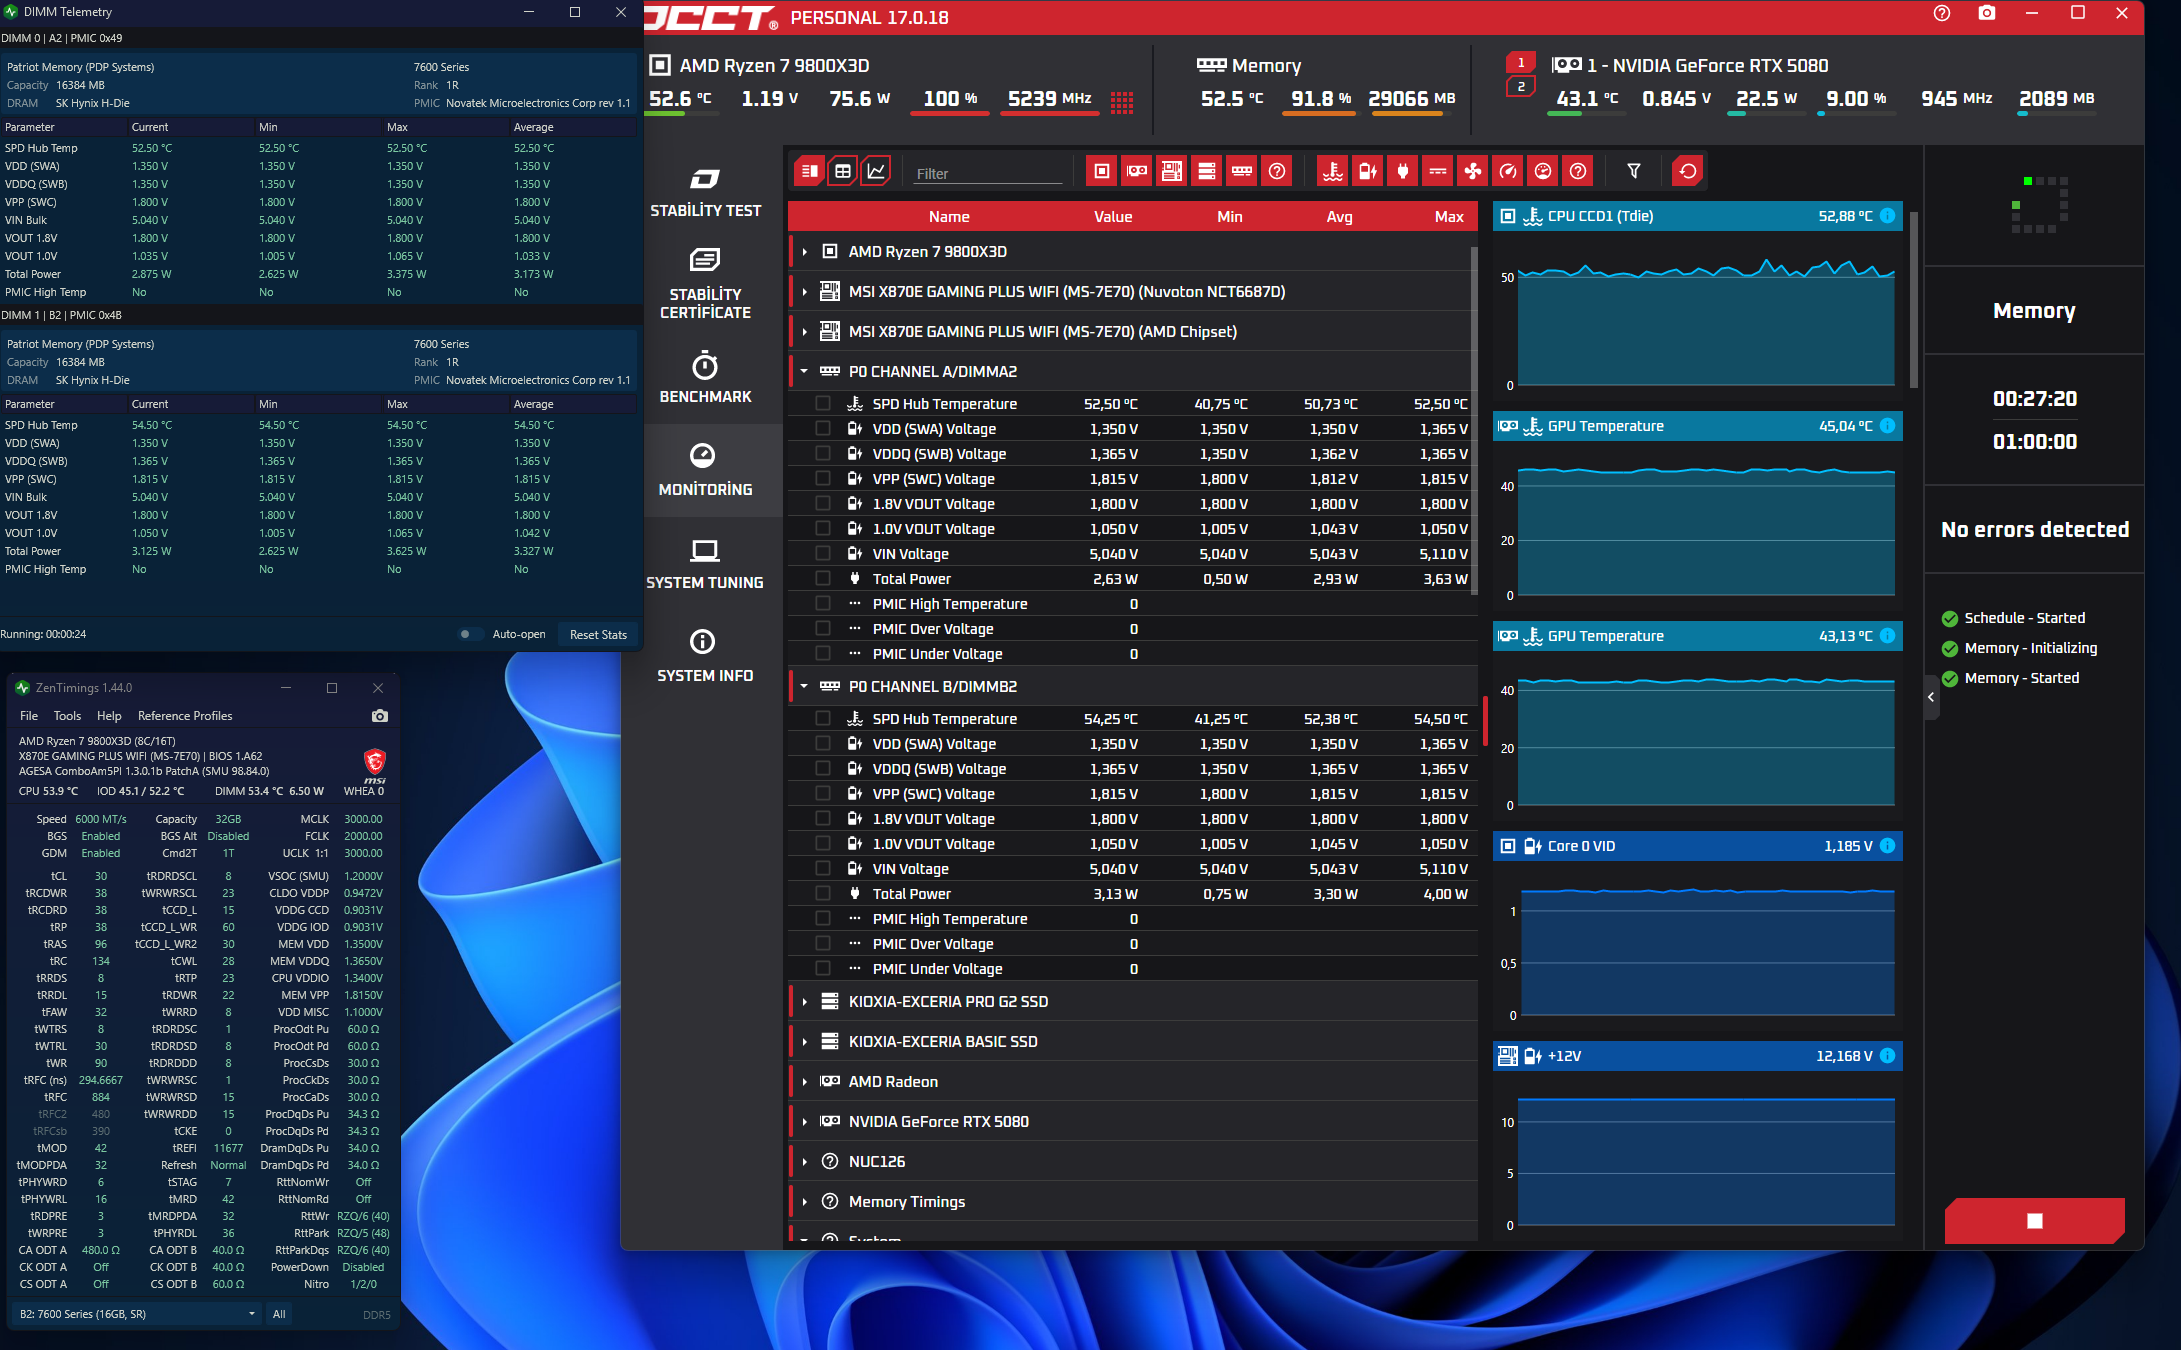Click the info icon on +12V graph
Viewport: 2181px width, 1350px height.
point(1887,1056)
